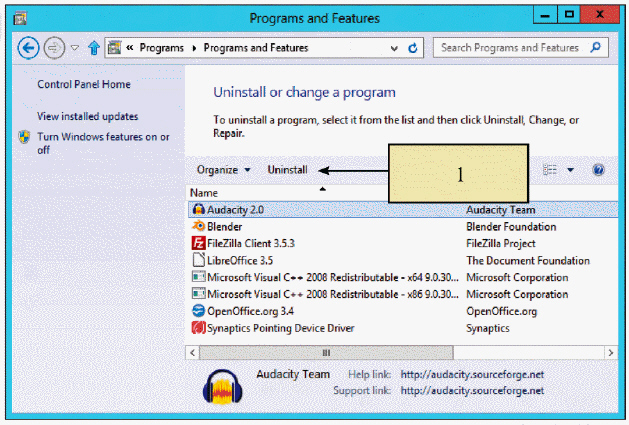Click publisher Synaptics
This screenshot has width=629, height=425.
tap(488, 328)
